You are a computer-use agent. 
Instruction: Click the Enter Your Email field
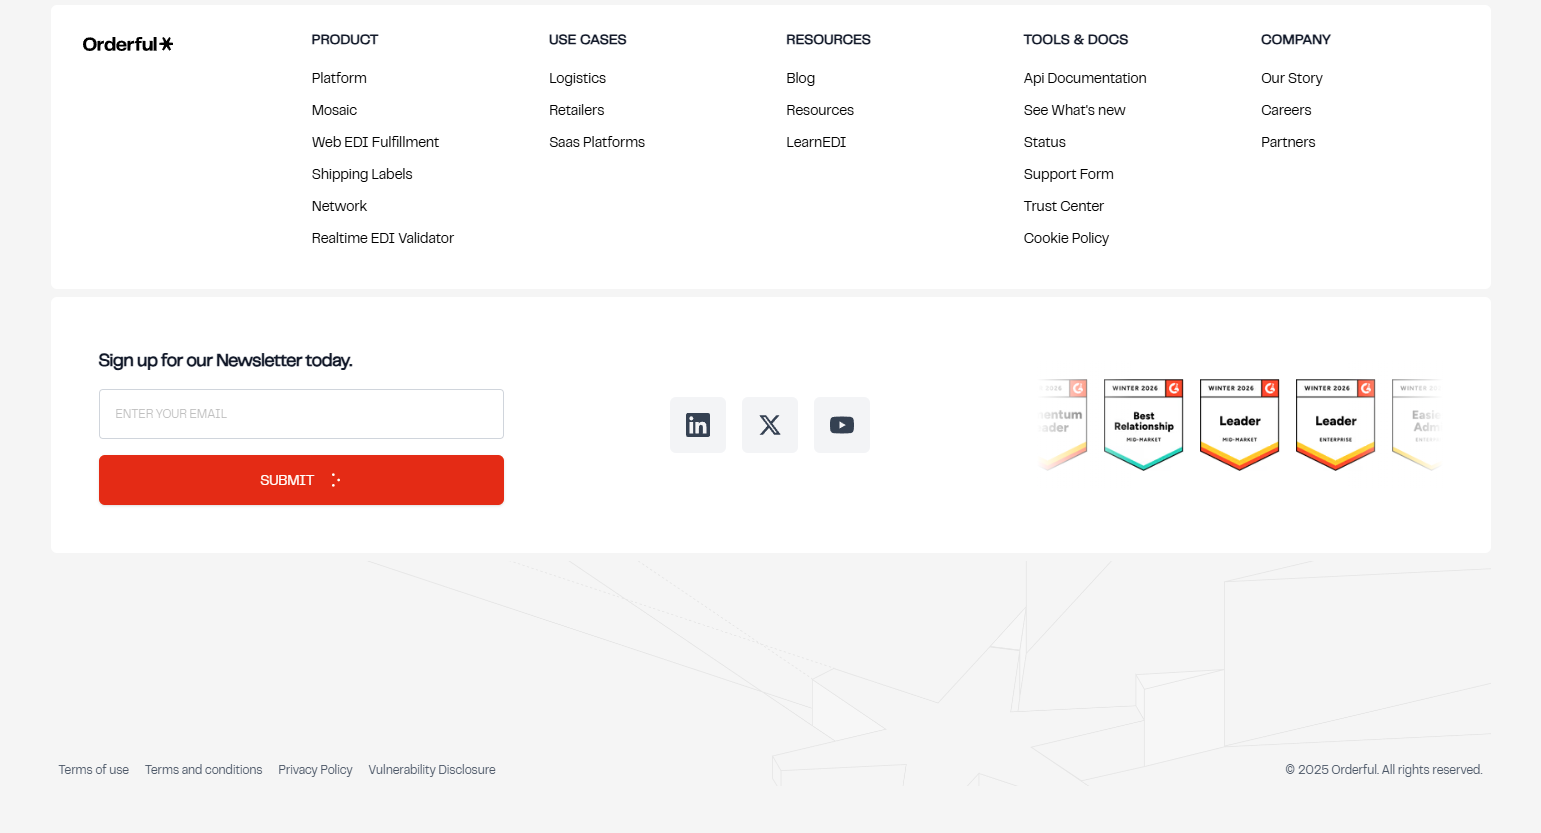pyautogui.click(x=301, y=413)
